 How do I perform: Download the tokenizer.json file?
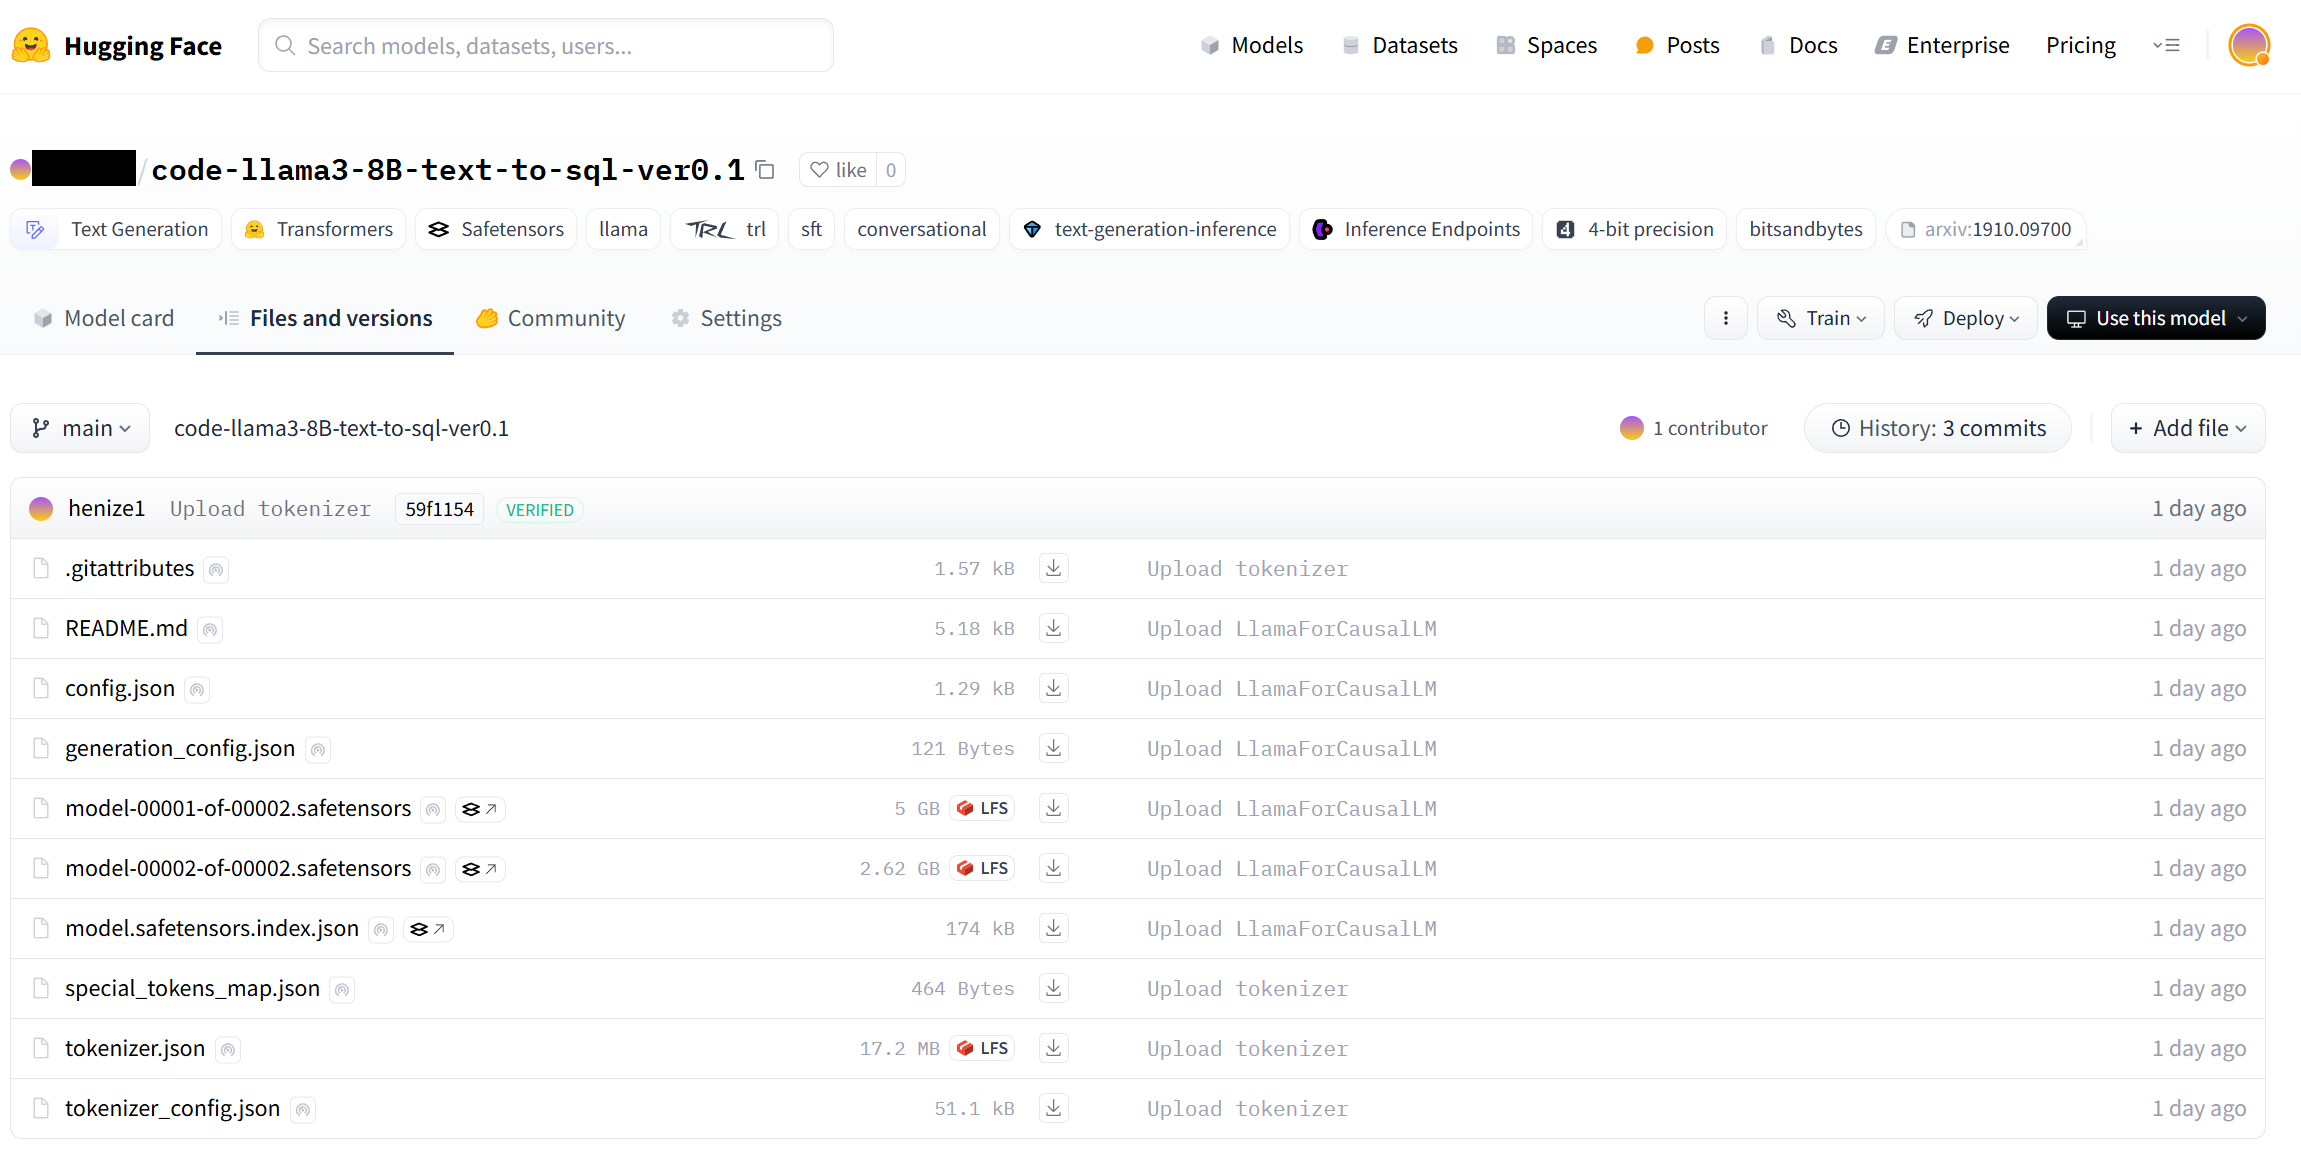tap(1053, 1048)
